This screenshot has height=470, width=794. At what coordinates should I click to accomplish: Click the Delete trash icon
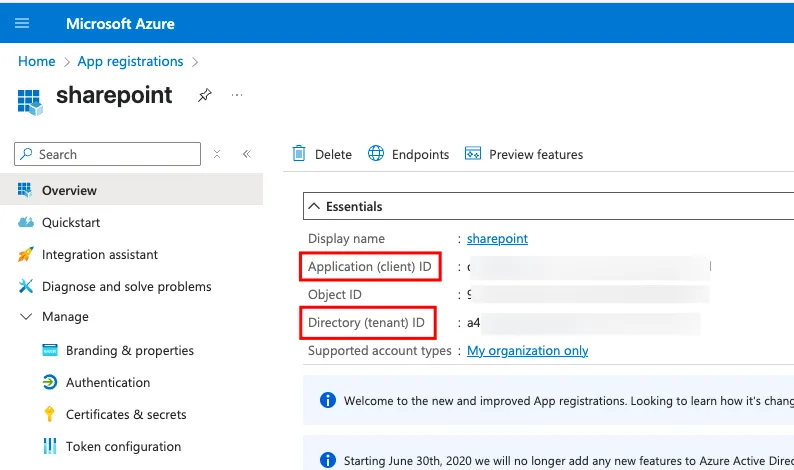coord(299,154)
